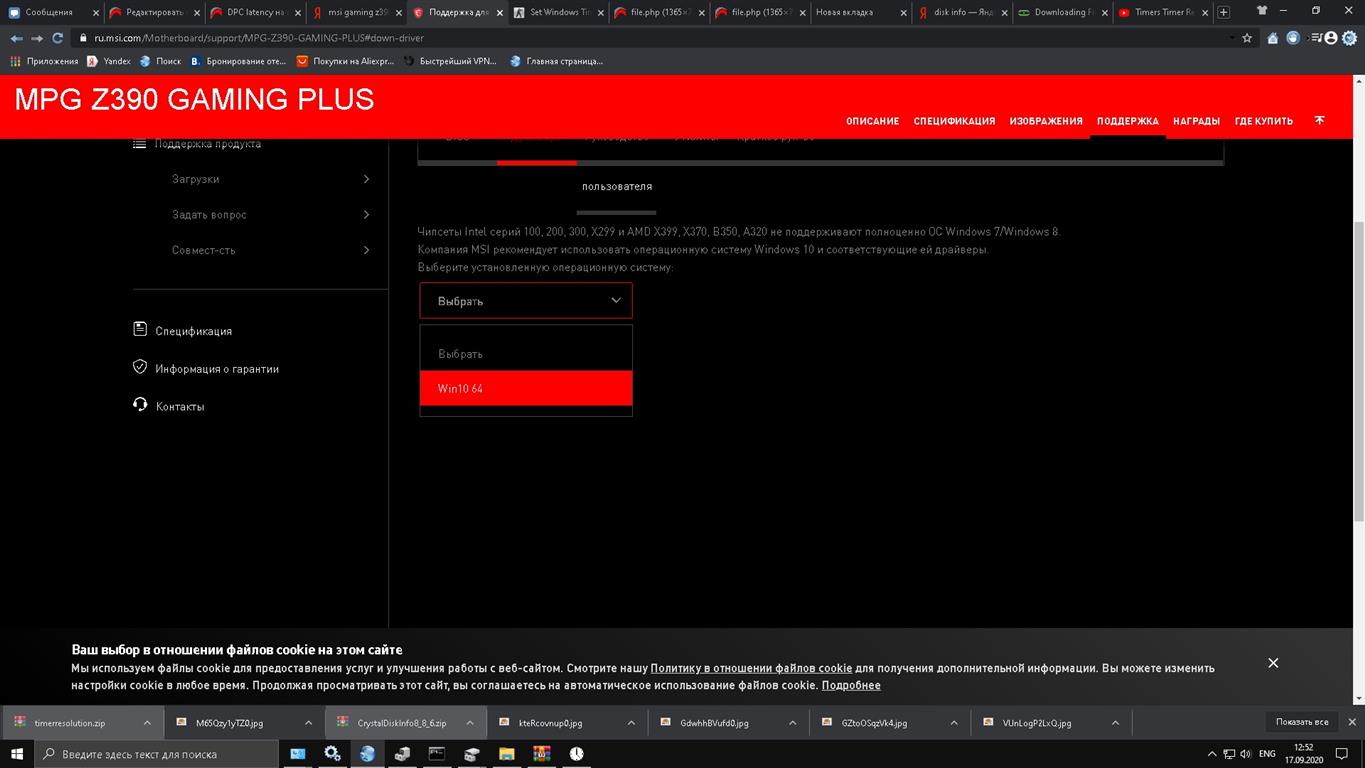Click the Показать все downloads button
This screenshot has height=768, width=1365.
click(1302, 722)
